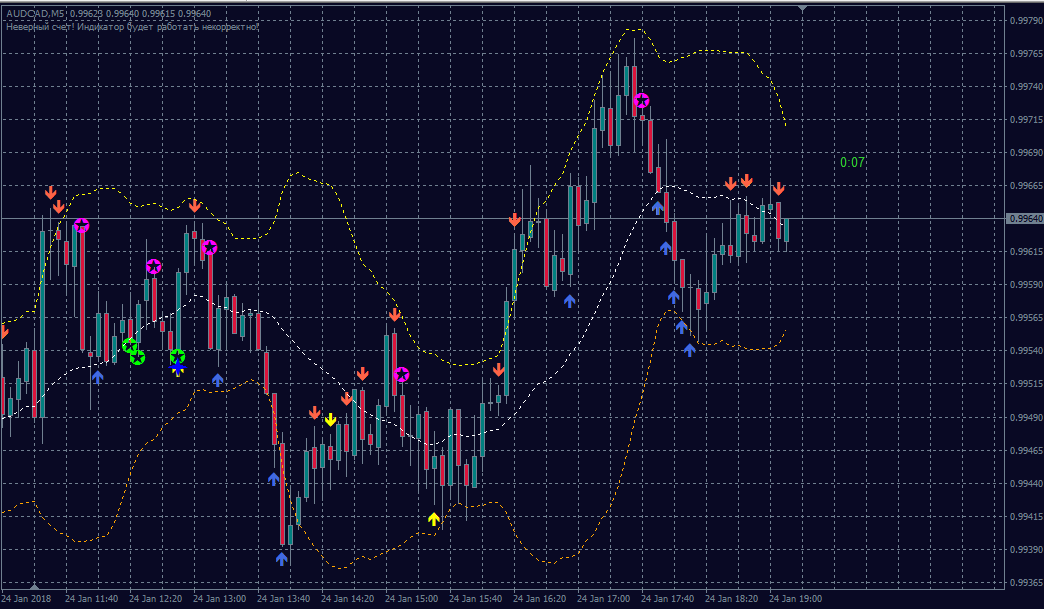Viewport: 1044px width, 609px height.
Task: Select magenta star marker at the price peak
Action: click(641, 100)
